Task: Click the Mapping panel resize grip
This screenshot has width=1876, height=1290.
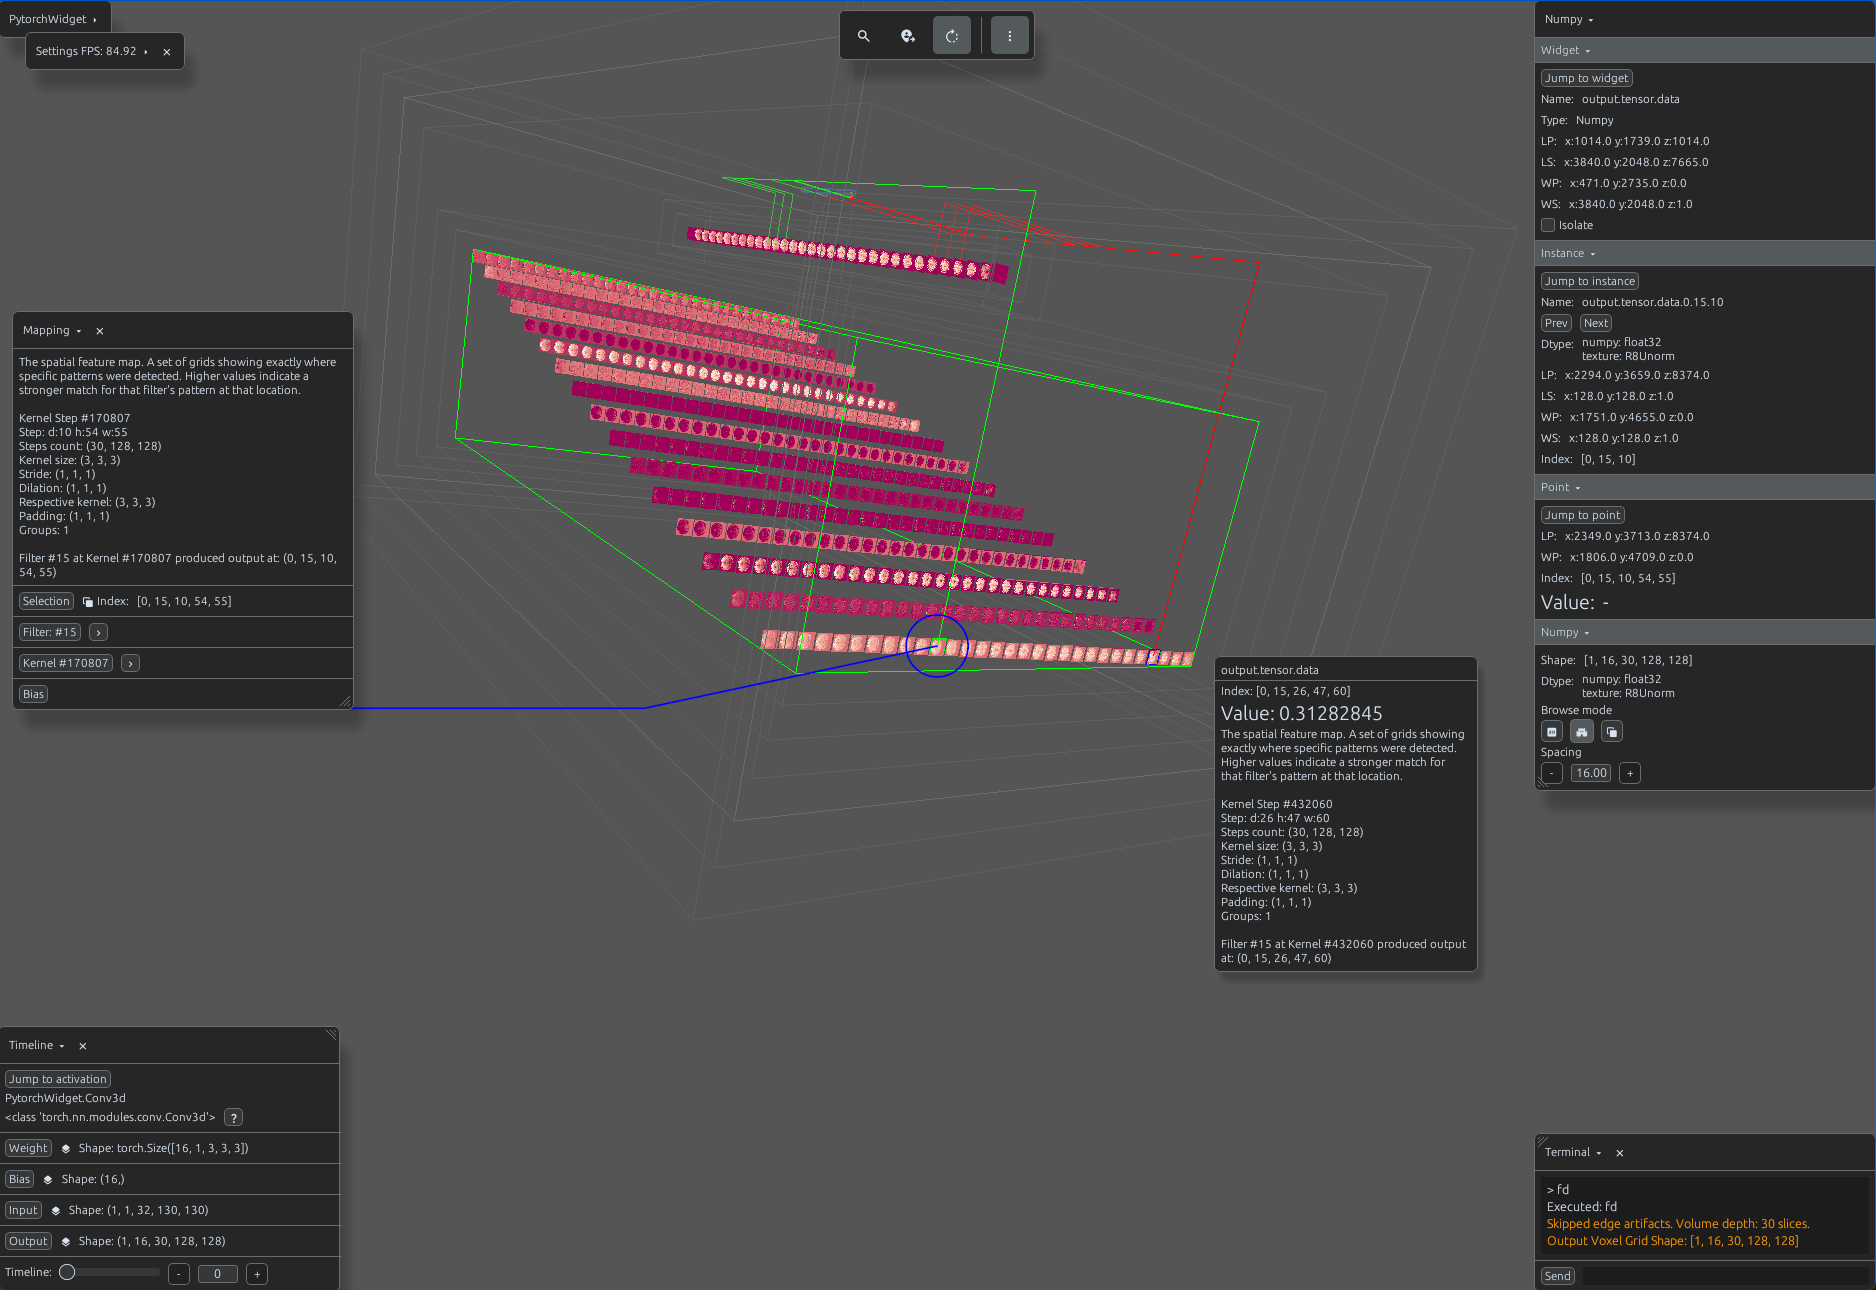Action: point(345,702)
